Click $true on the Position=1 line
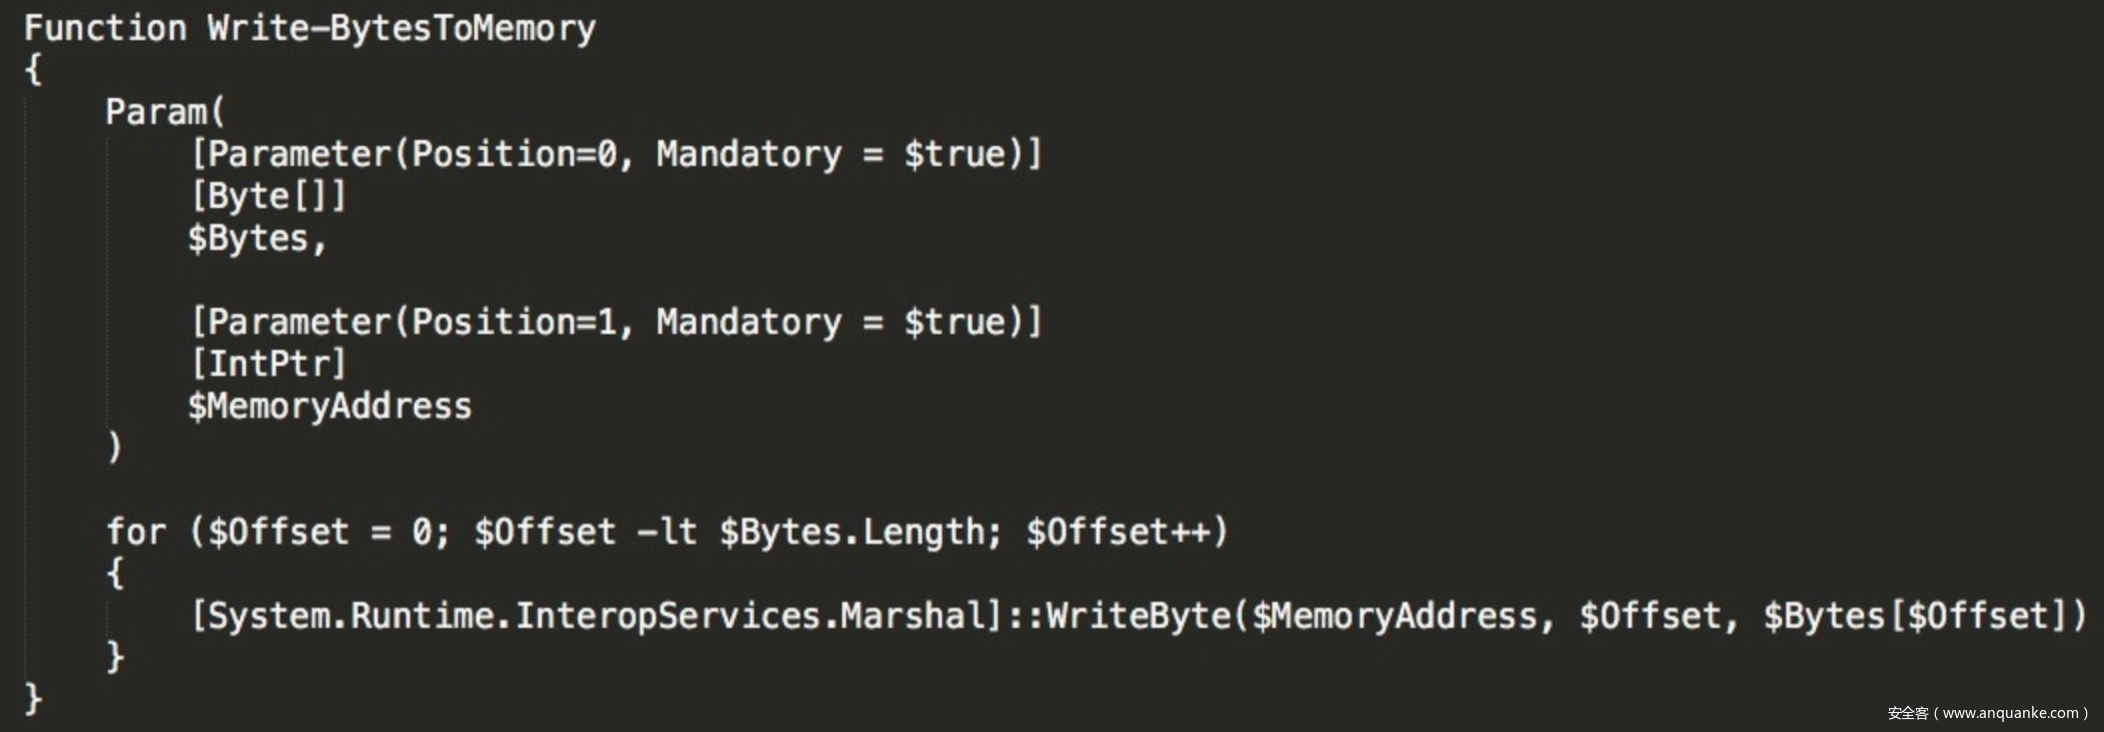Image resolution: width=2104 pixels, height=732 pixels. tap(955, 322)
